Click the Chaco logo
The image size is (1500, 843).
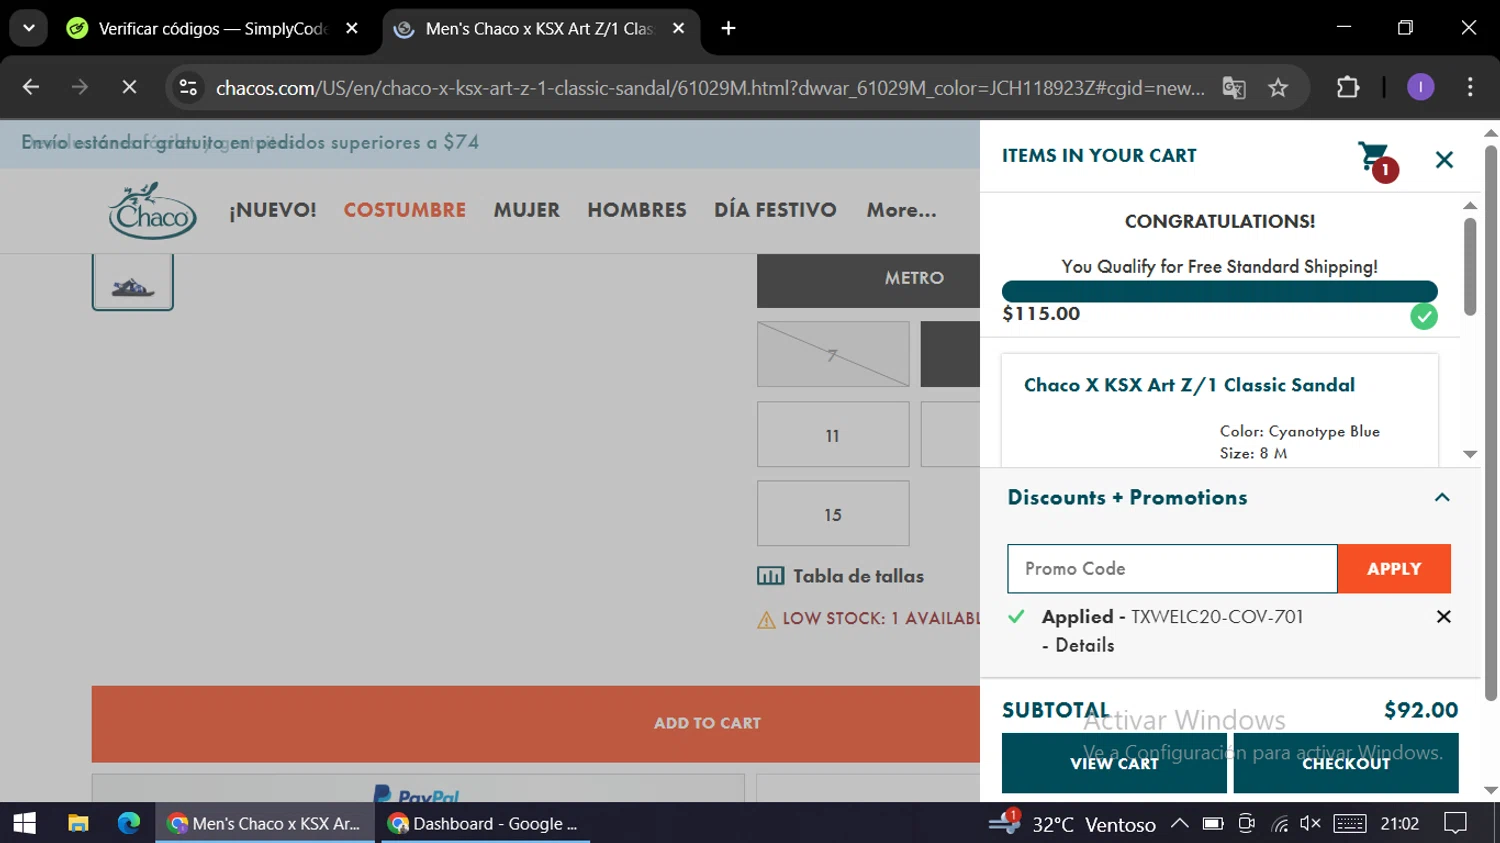(152, 210)
